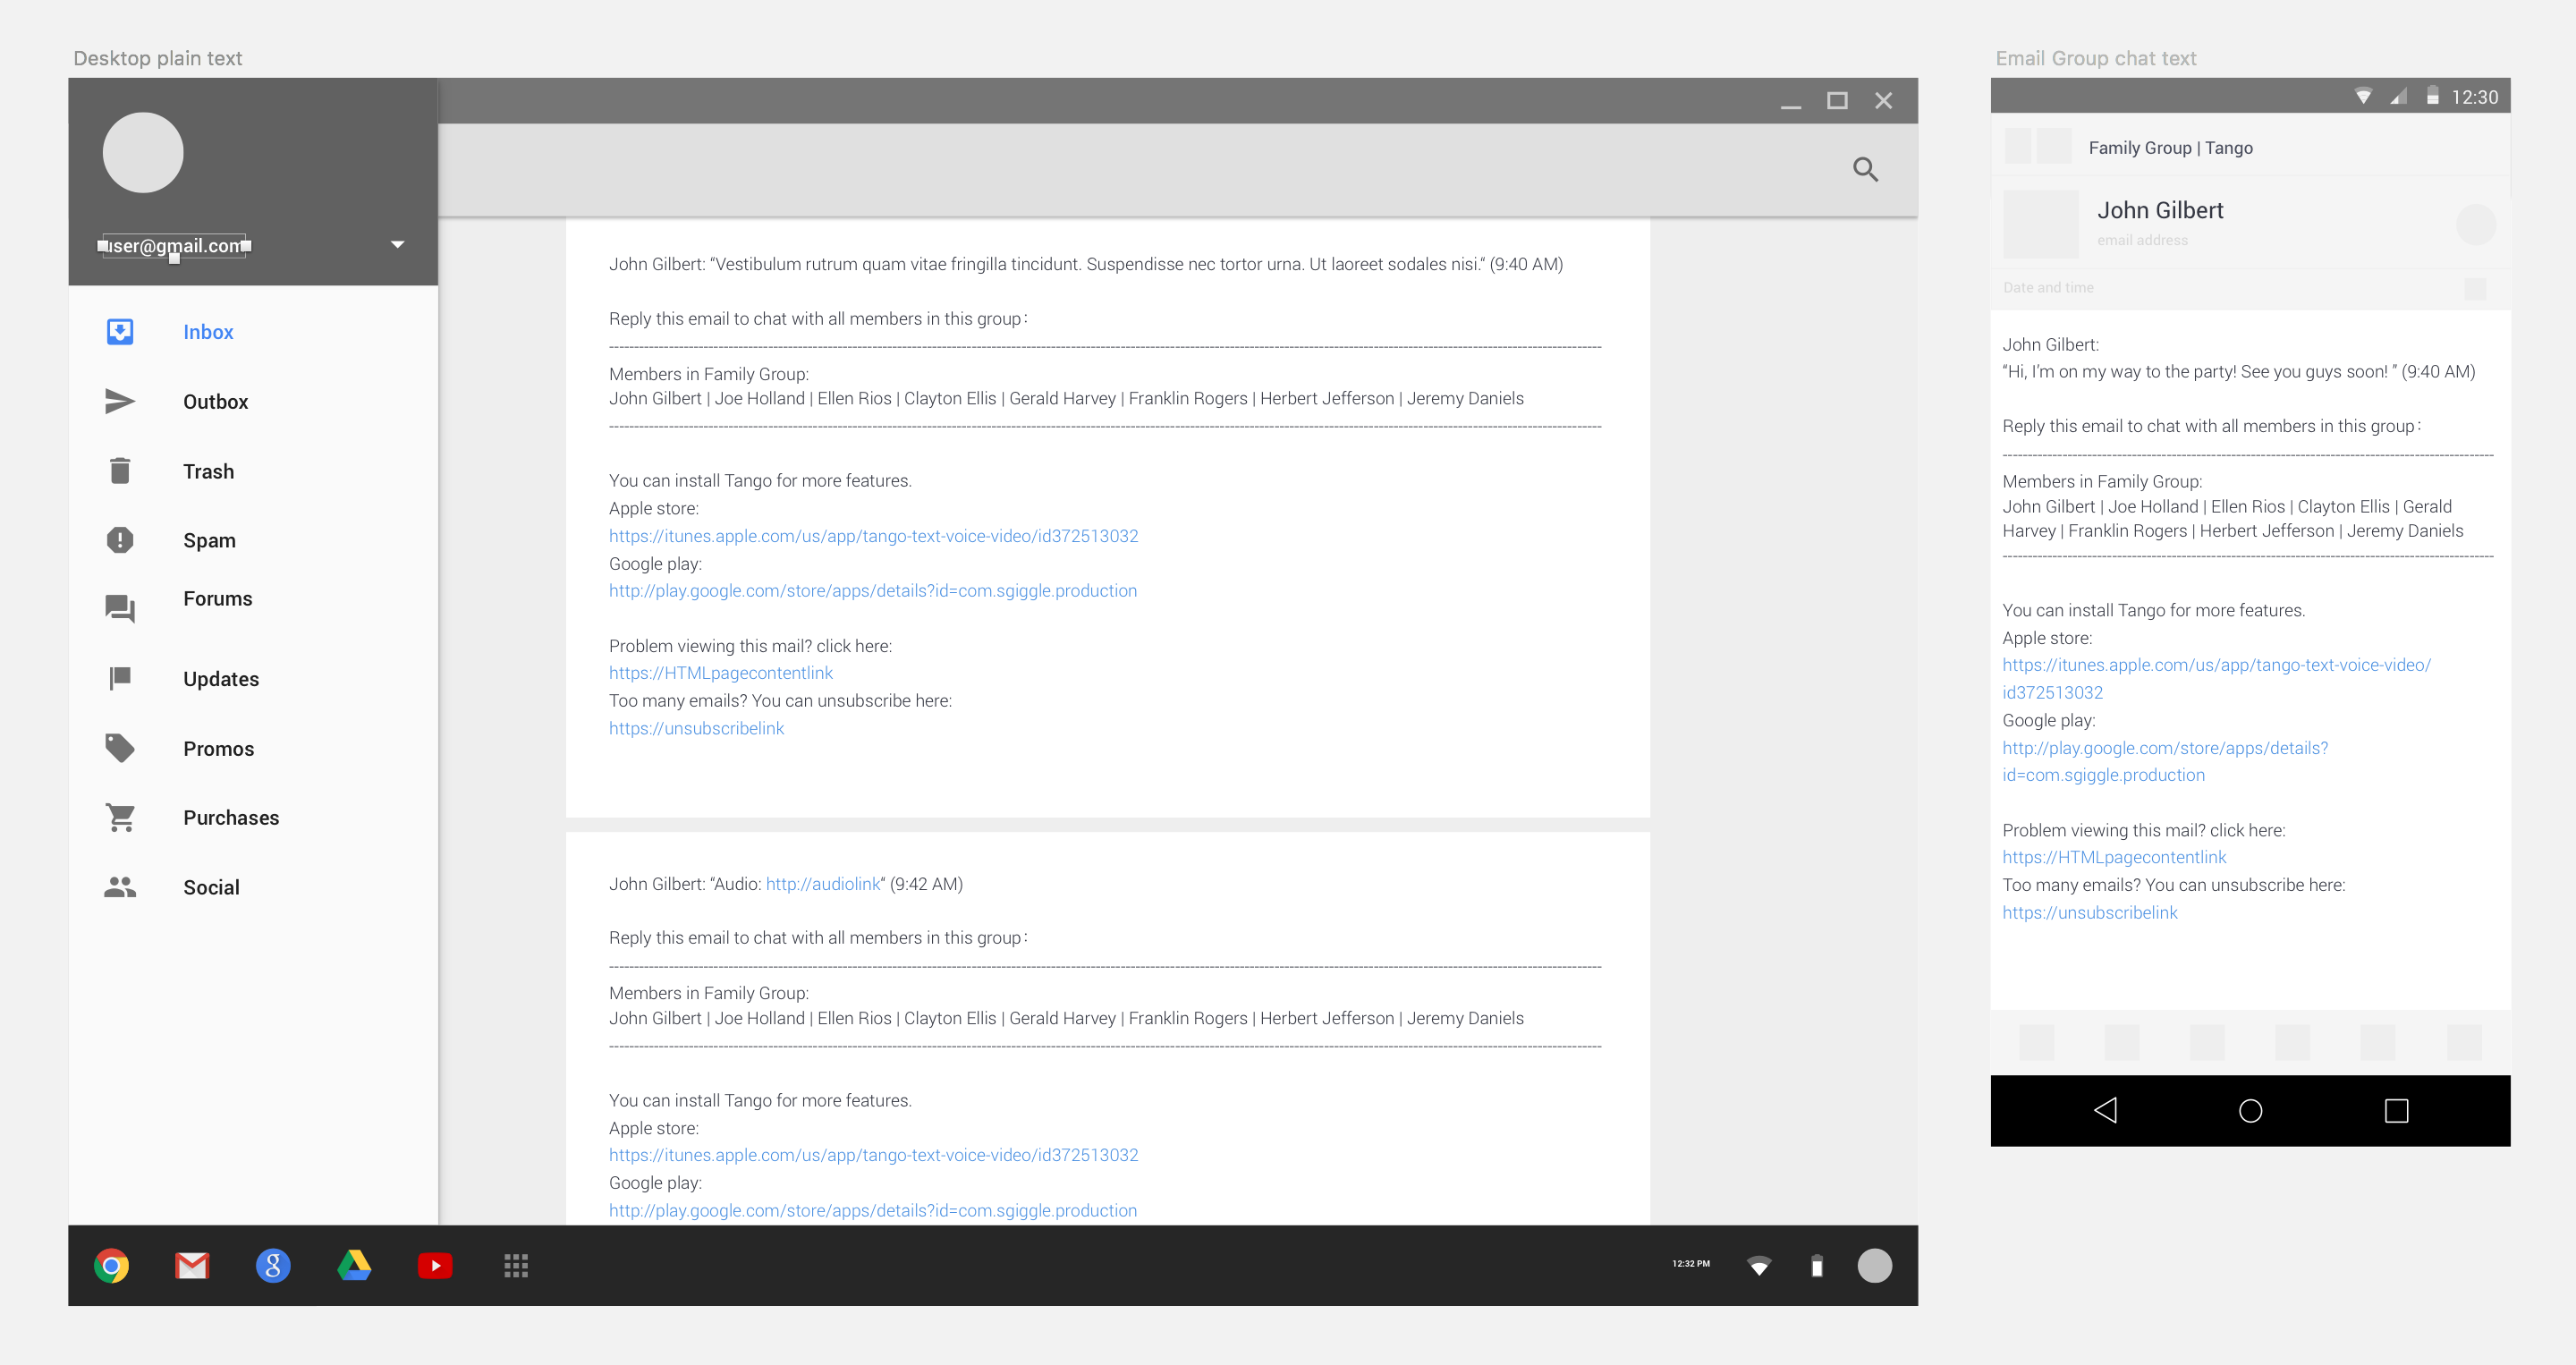
Task: Click the Inbox download icon
Action: pyautogui.click(x=120, y=332)
